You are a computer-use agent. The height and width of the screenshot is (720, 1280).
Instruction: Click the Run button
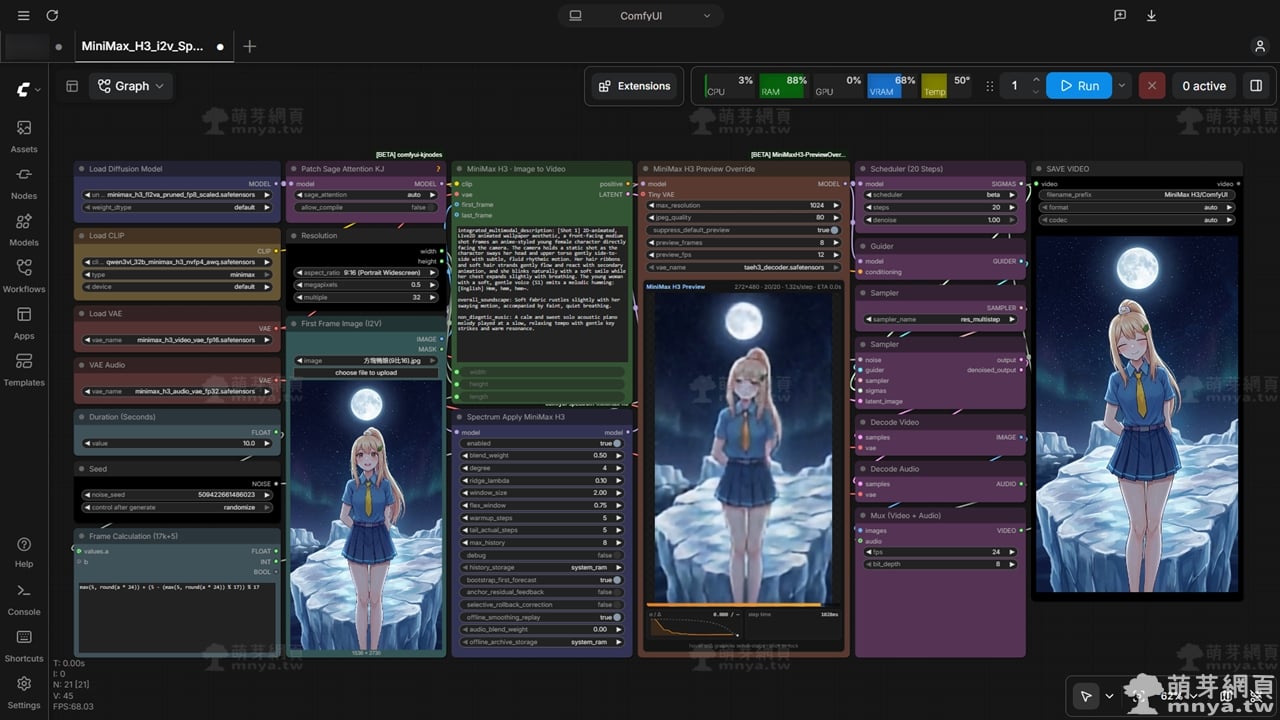pos(1079,86)
